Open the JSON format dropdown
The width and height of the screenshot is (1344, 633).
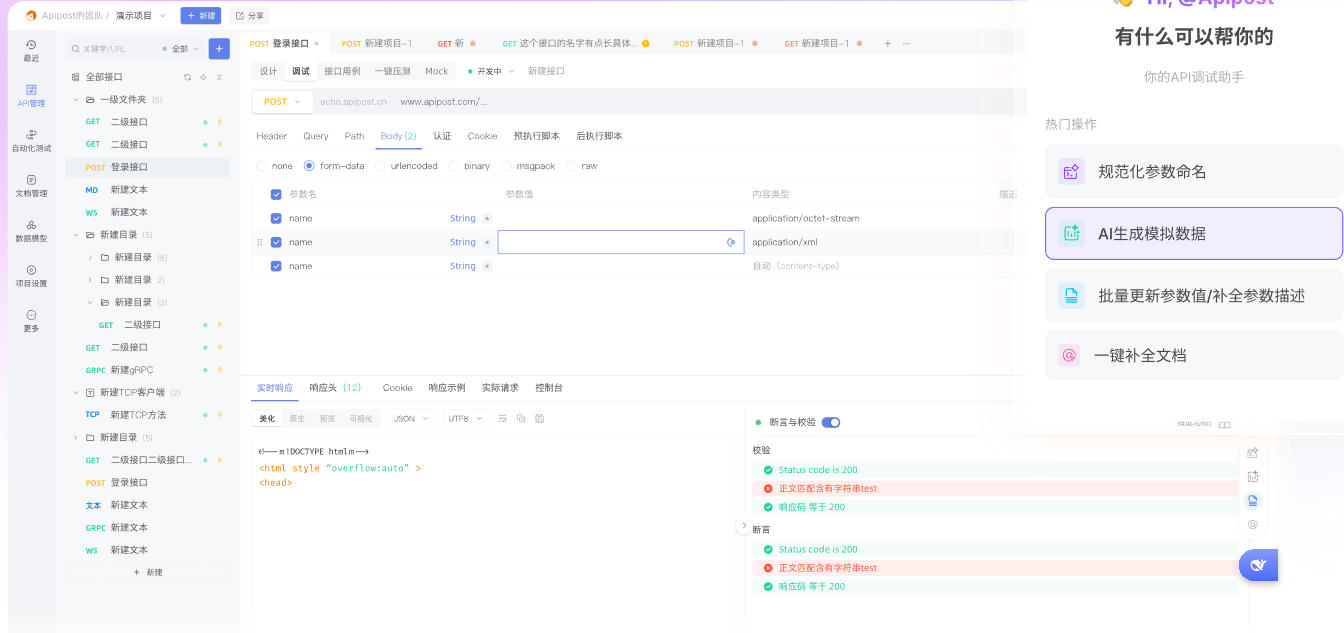(411, 418)
